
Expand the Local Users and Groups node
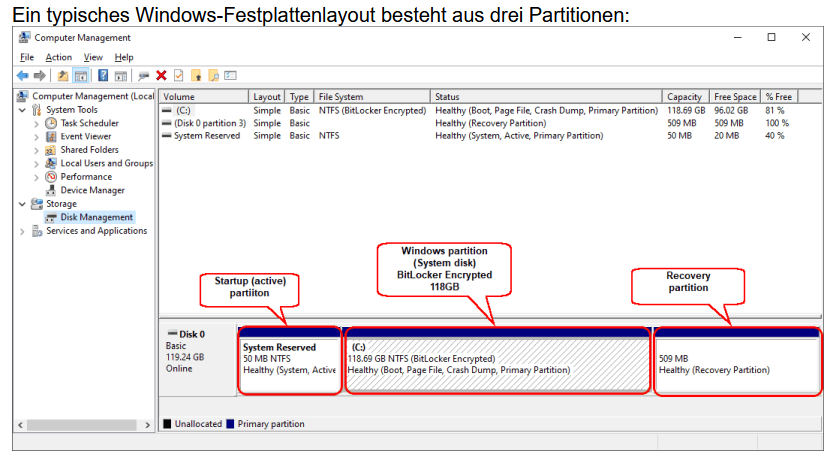click(36, 164)
